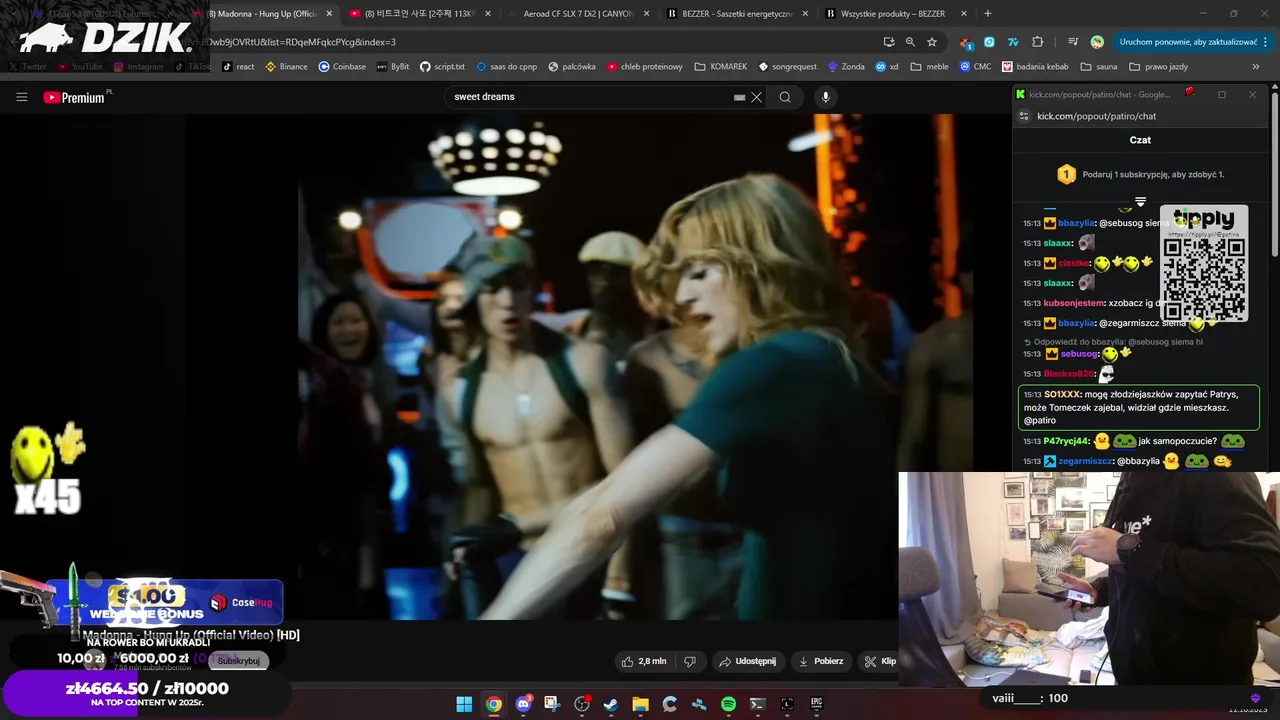Screen dimensions: 1280x720
Task: Share the video via Udostępnij
Action: (747, 661)
